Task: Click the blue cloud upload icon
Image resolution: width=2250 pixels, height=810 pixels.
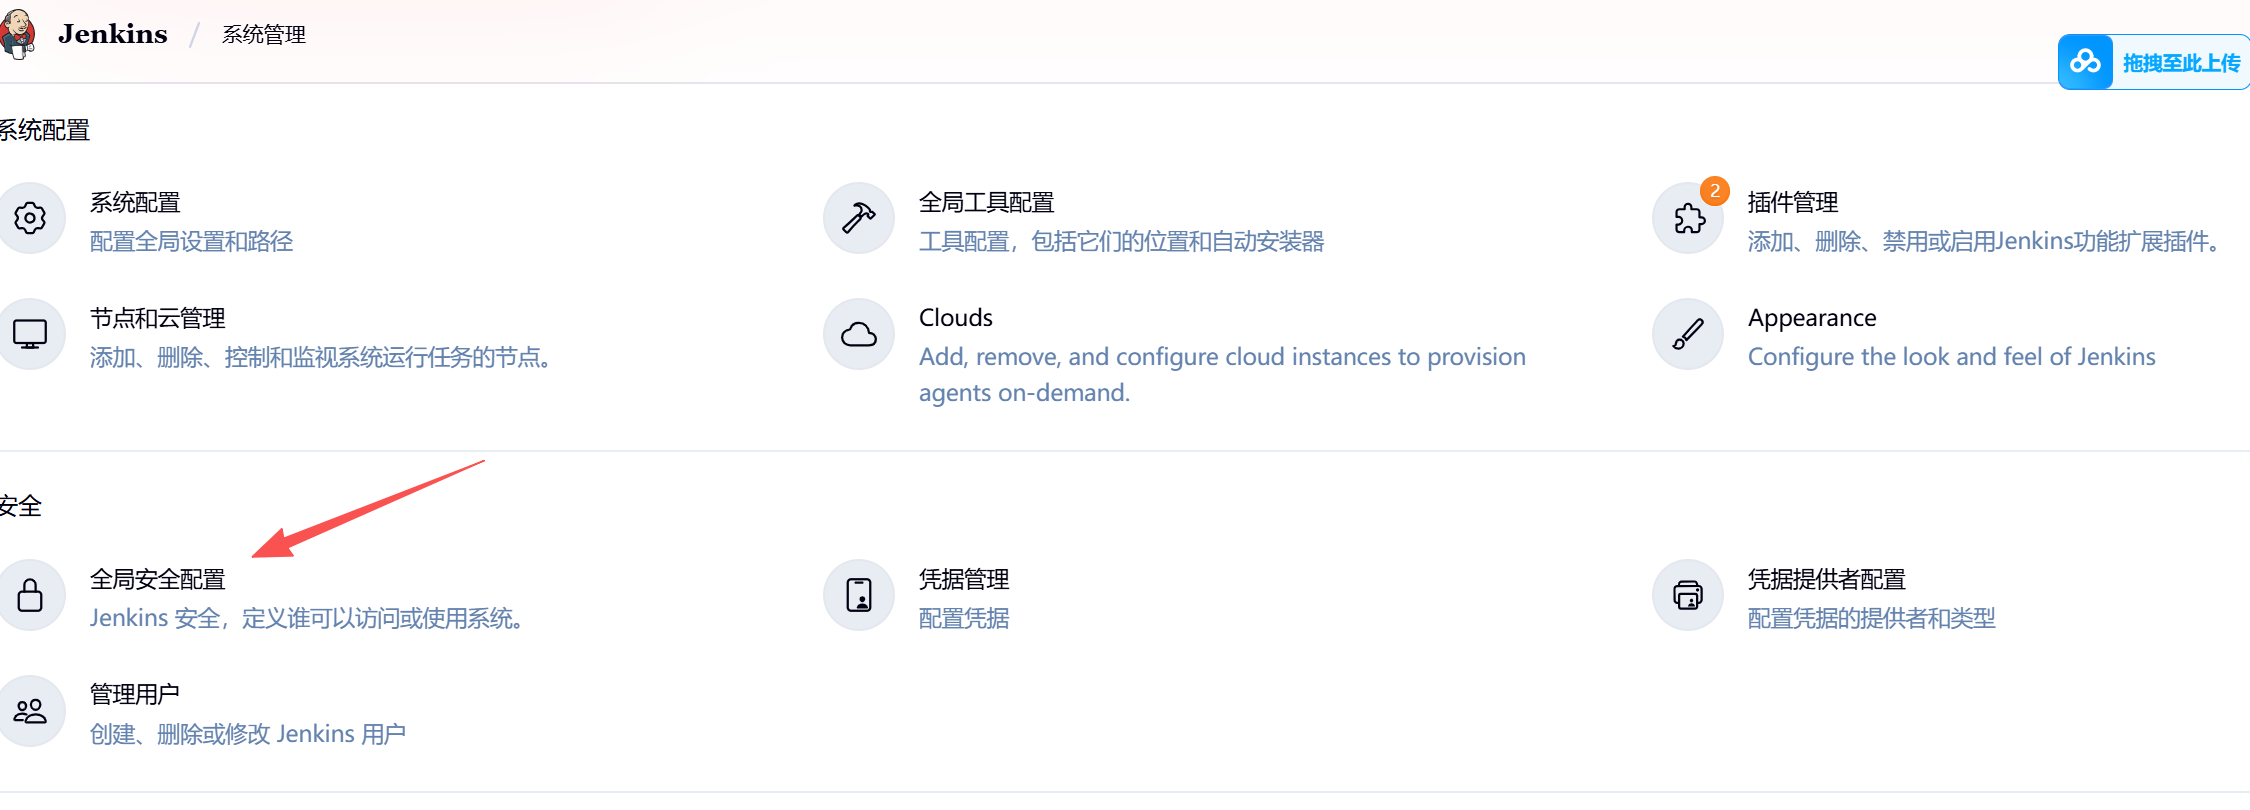Action: point(2085,62)
